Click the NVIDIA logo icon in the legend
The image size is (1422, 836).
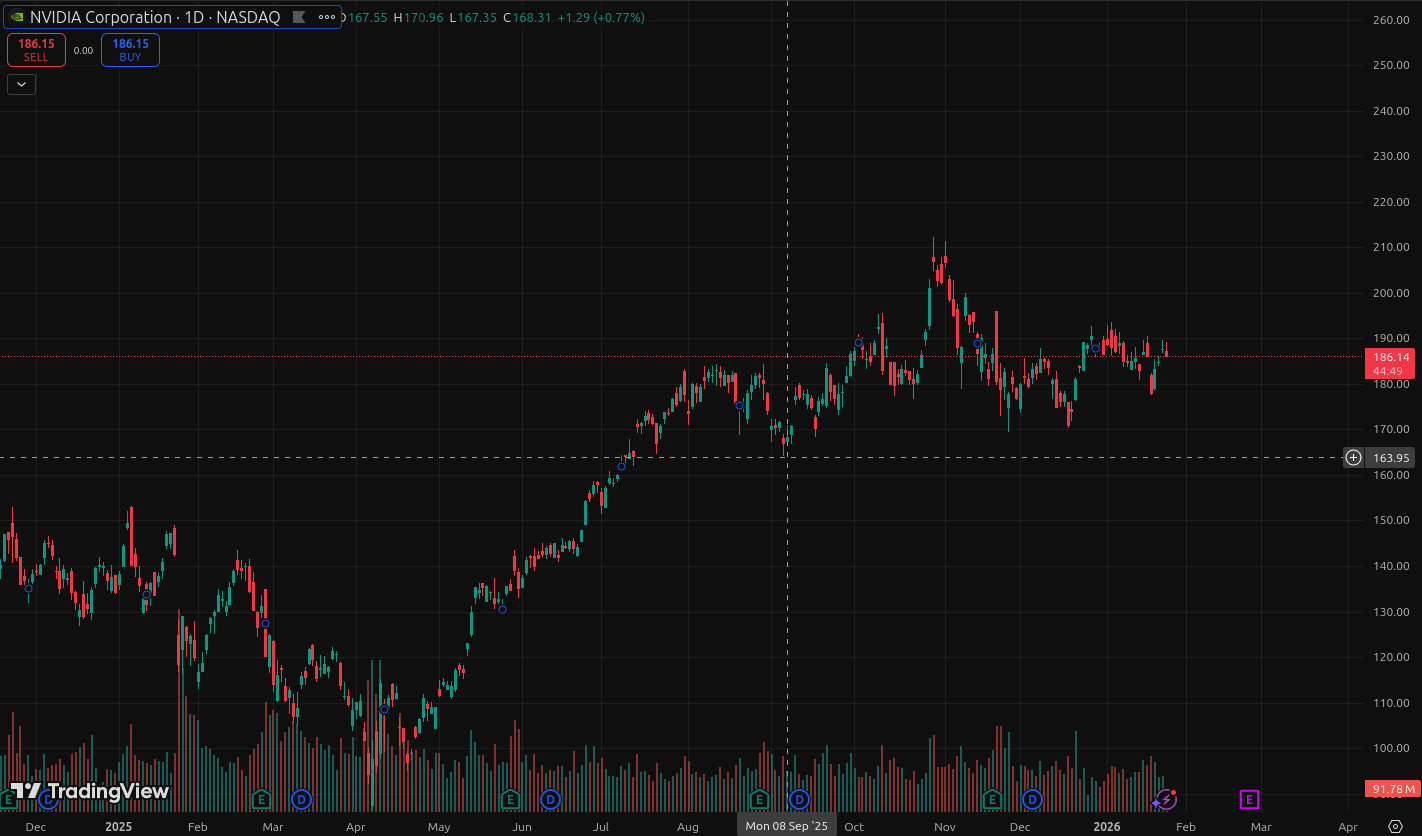[17, 17]
